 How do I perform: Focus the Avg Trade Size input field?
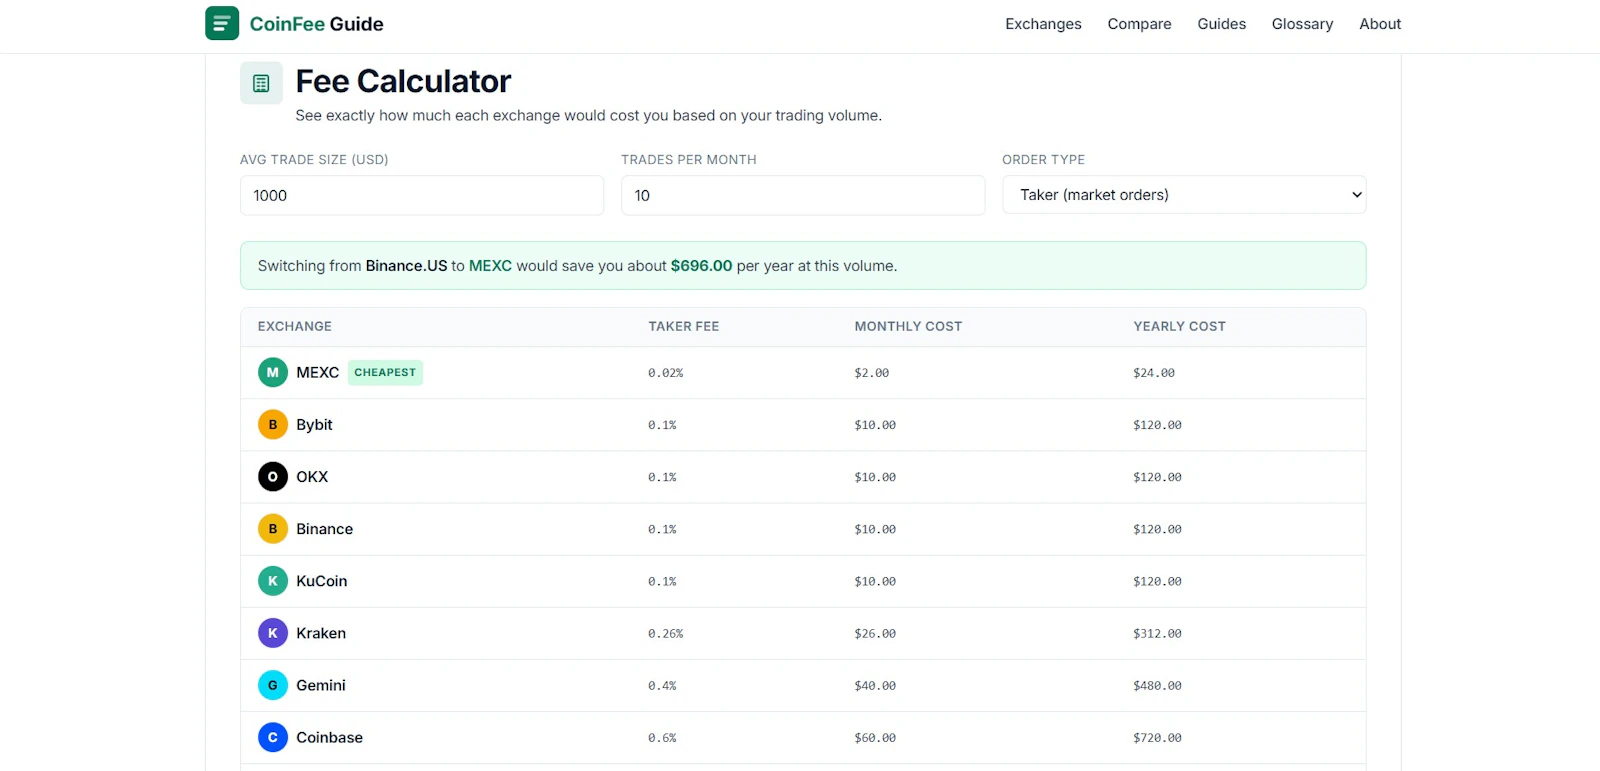coord(422,195)
